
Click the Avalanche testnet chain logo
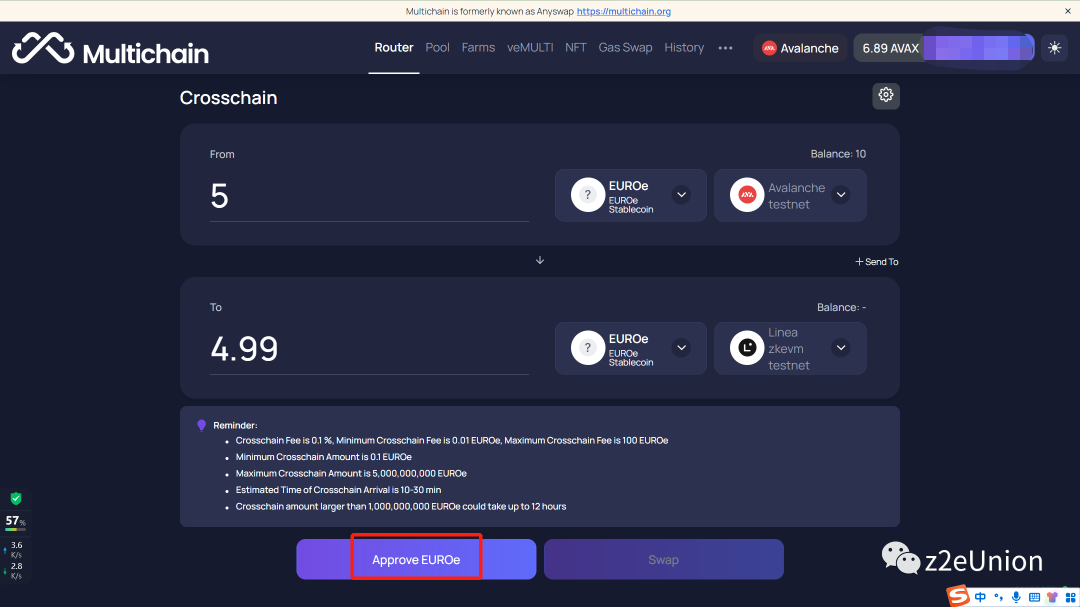(746, 195)
